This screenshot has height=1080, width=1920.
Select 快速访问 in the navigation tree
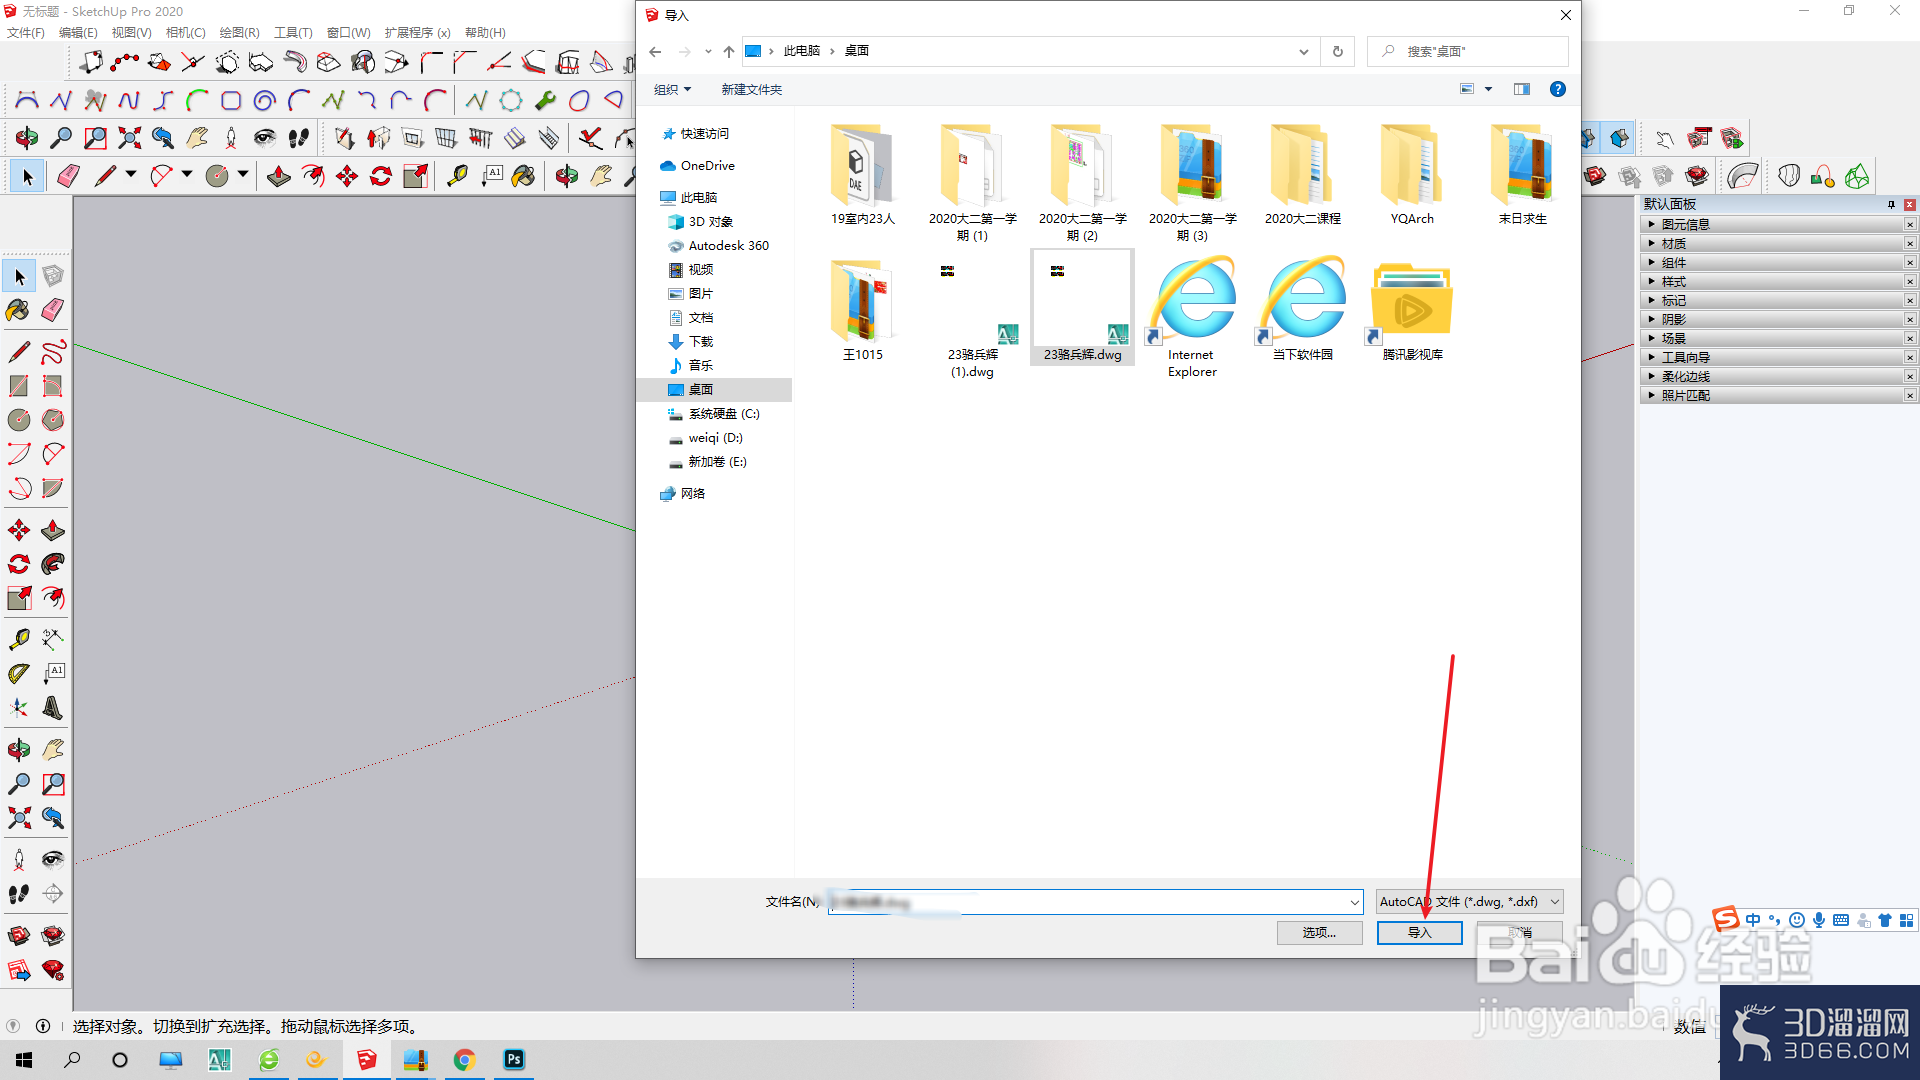[x=704, y=134]
